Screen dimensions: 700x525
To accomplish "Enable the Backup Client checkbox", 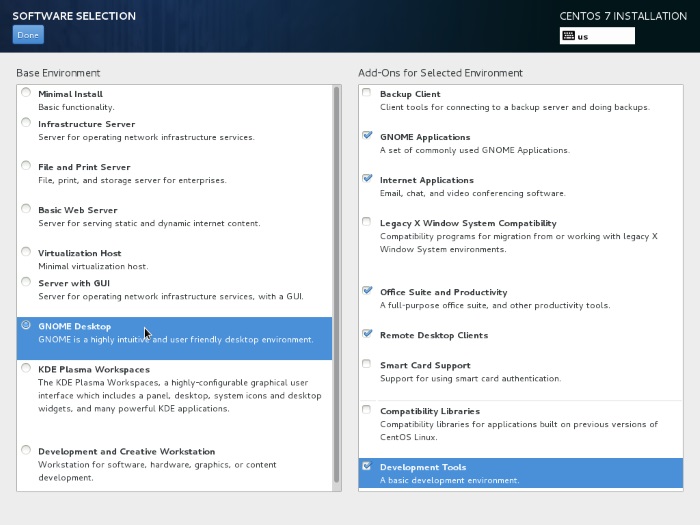I will pyautogui.click(x=367, y=92).
